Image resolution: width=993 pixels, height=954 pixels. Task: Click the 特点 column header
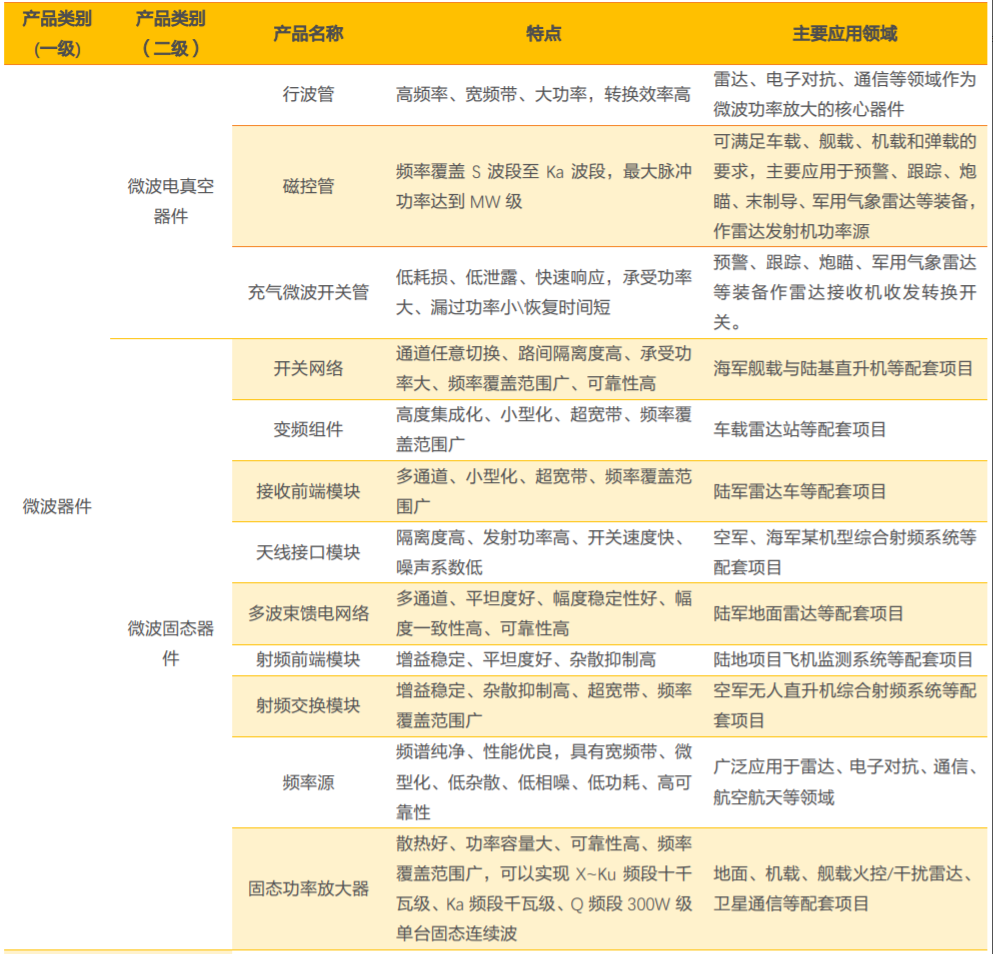pos(543,34)
